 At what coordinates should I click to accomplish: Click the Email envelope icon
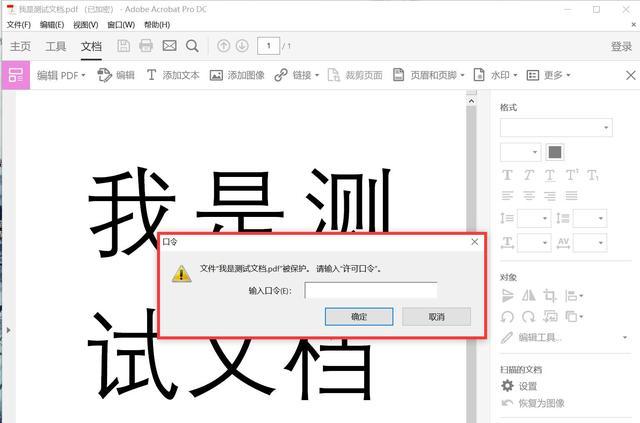(x=169, y=45)
